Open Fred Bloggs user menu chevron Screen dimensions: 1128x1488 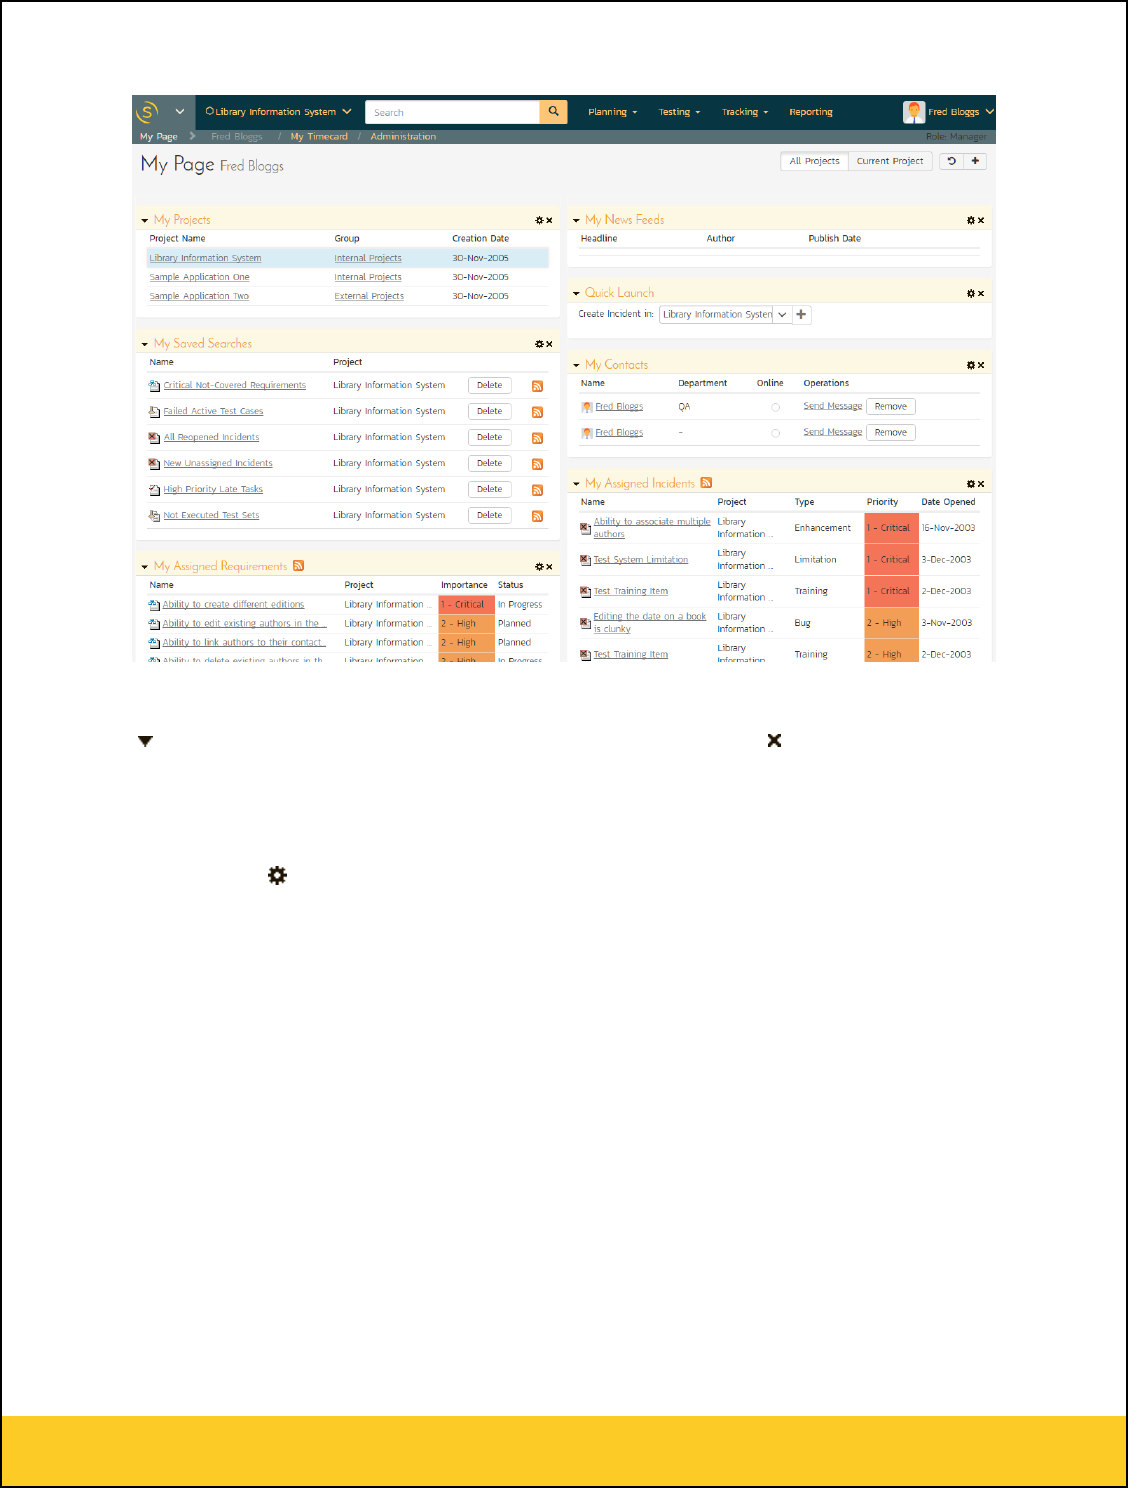[989, 112]
